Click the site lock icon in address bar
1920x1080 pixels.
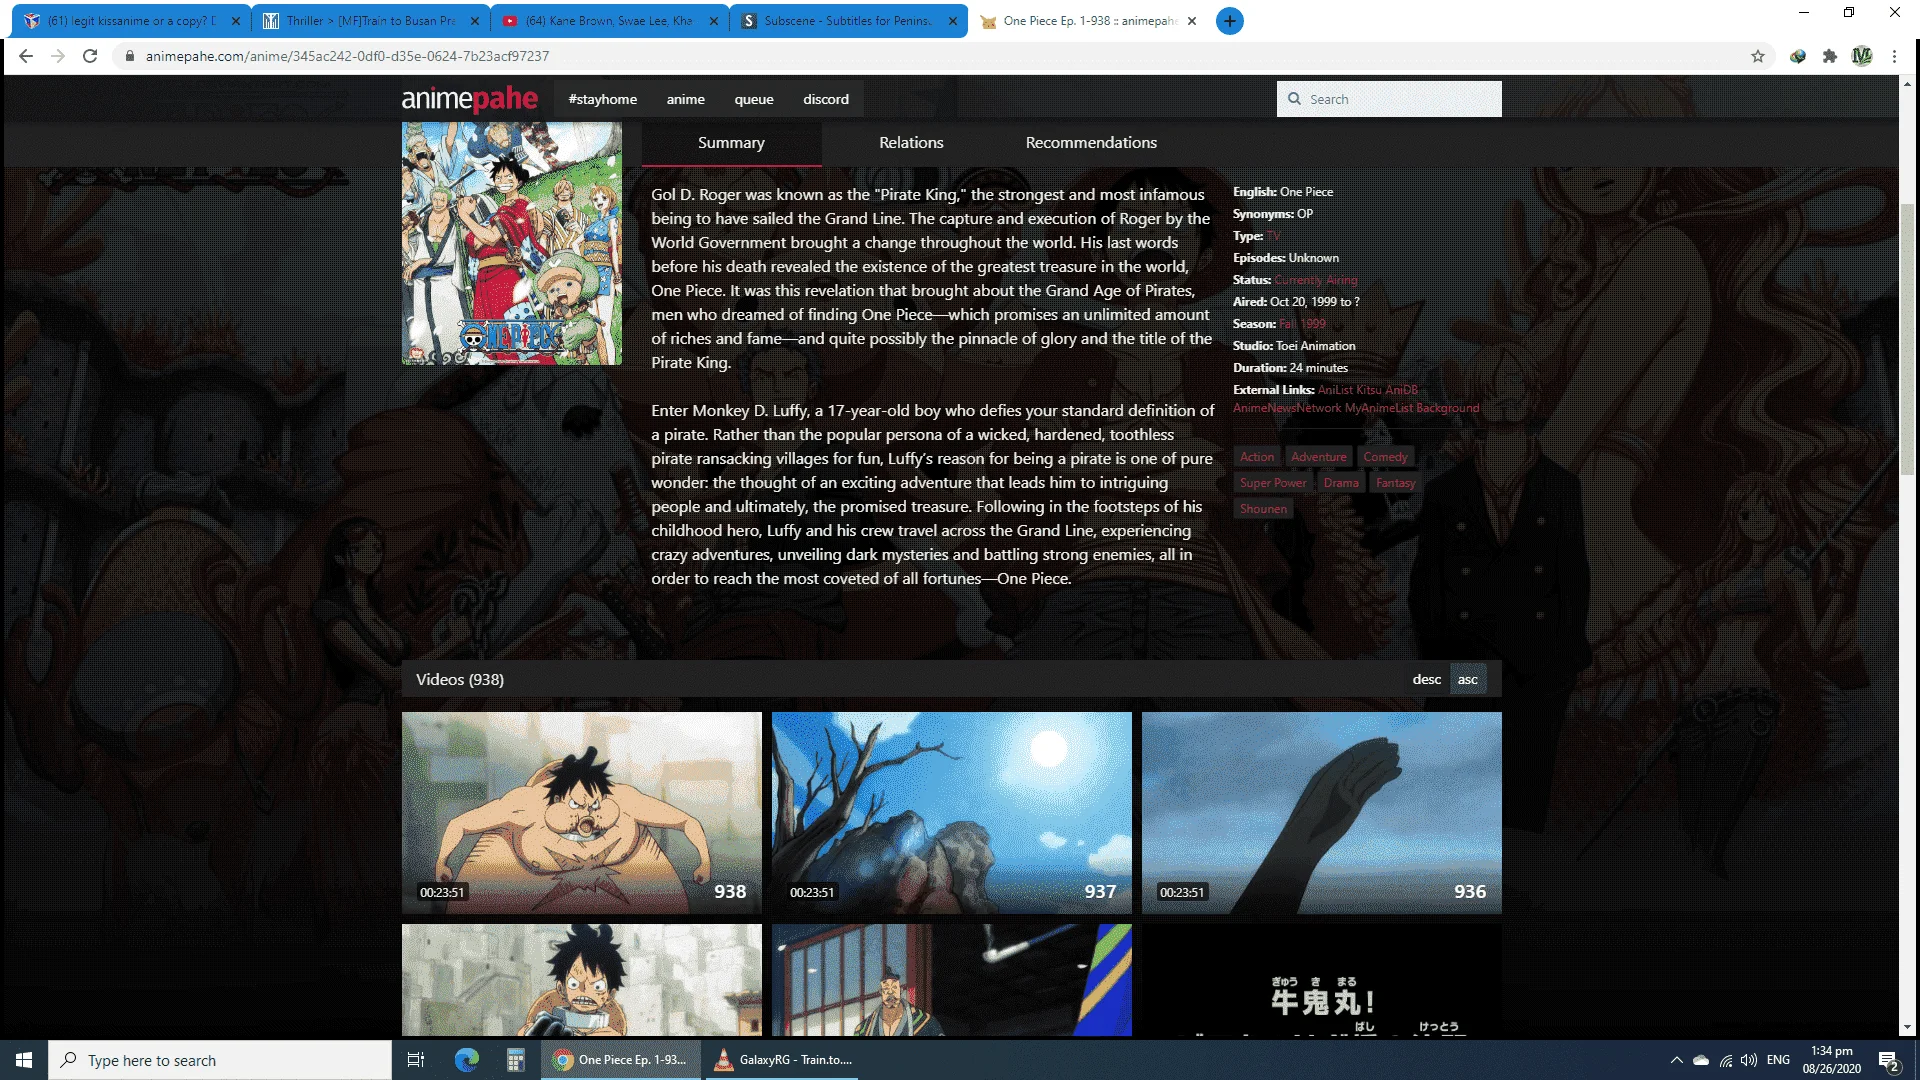coord(129,56)
